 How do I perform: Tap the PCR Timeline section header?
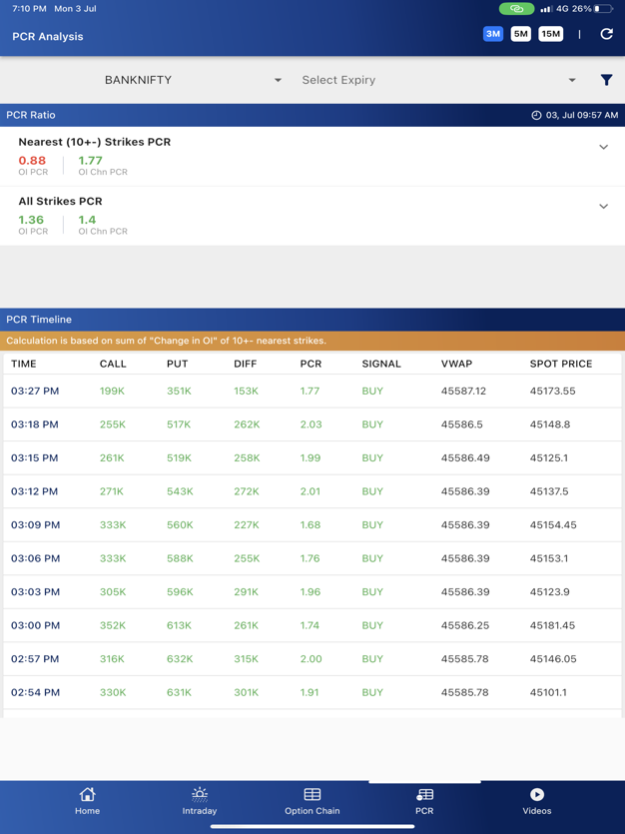39,320
